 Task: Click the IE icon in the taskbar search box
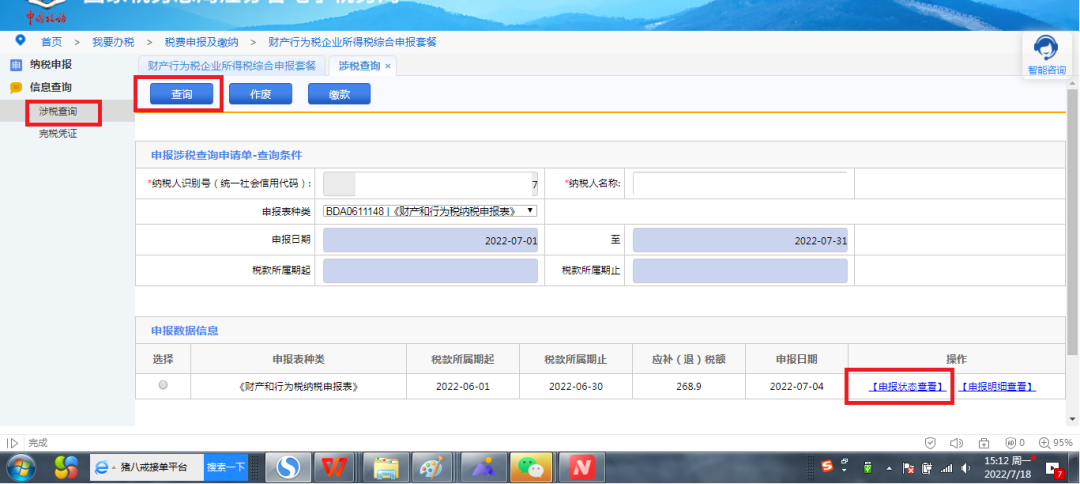[103, 467]
